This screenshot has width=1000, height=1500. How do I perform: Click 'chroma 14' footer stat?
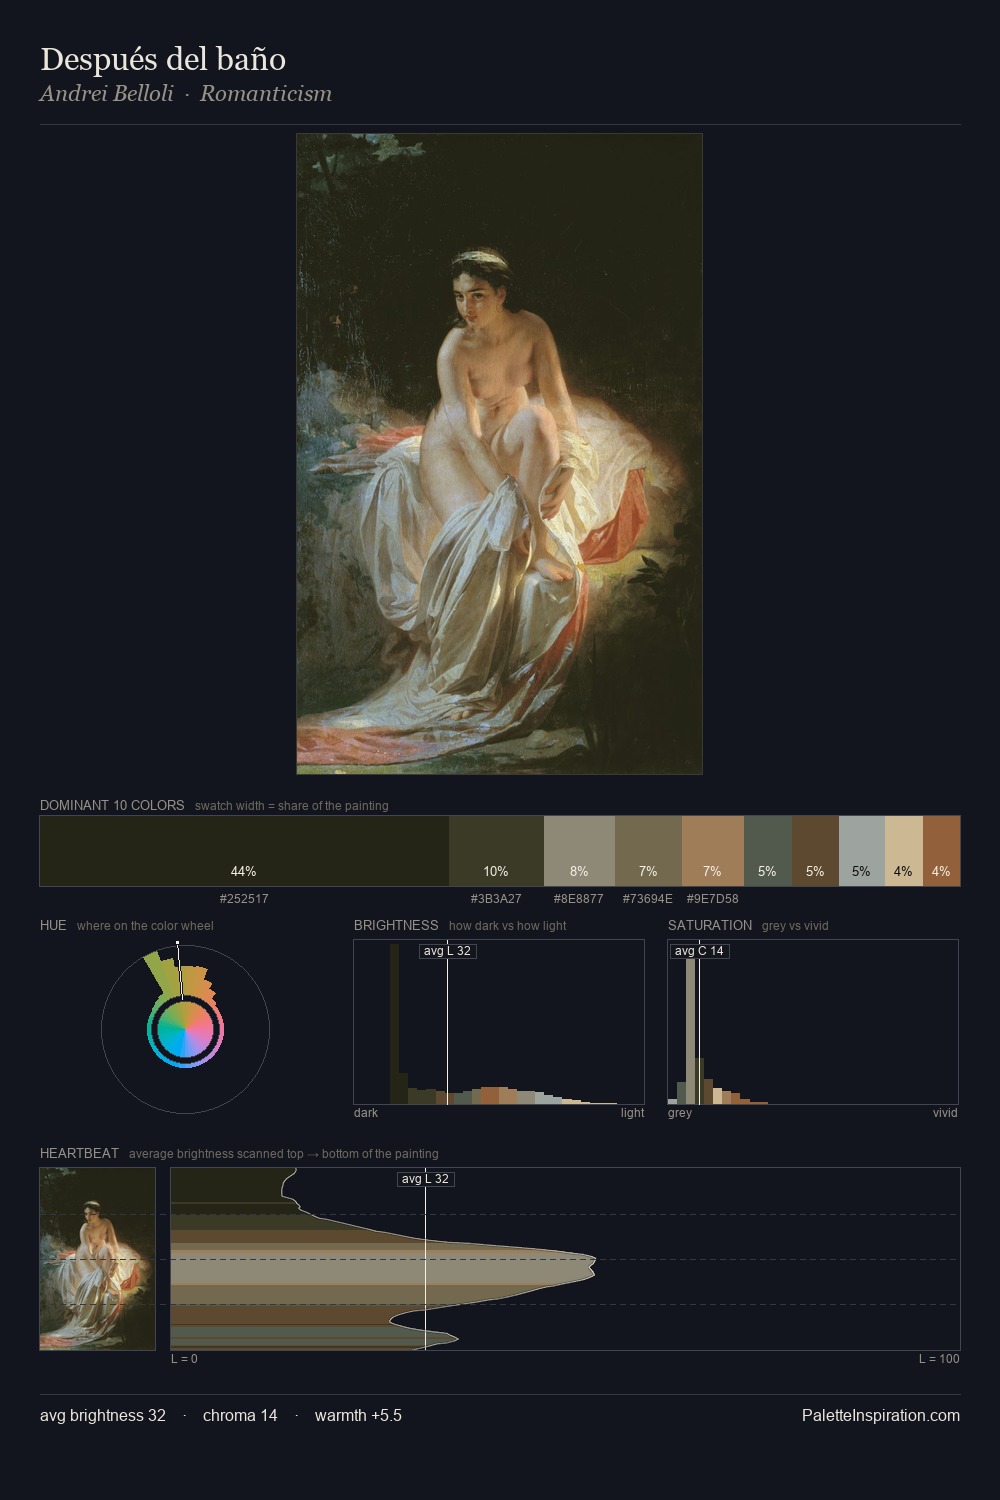240,1416
